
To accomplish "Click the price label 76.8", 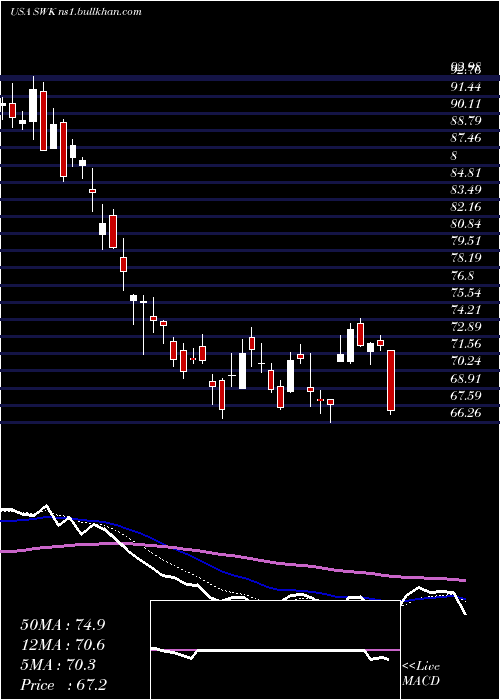I will click(462, 275).
